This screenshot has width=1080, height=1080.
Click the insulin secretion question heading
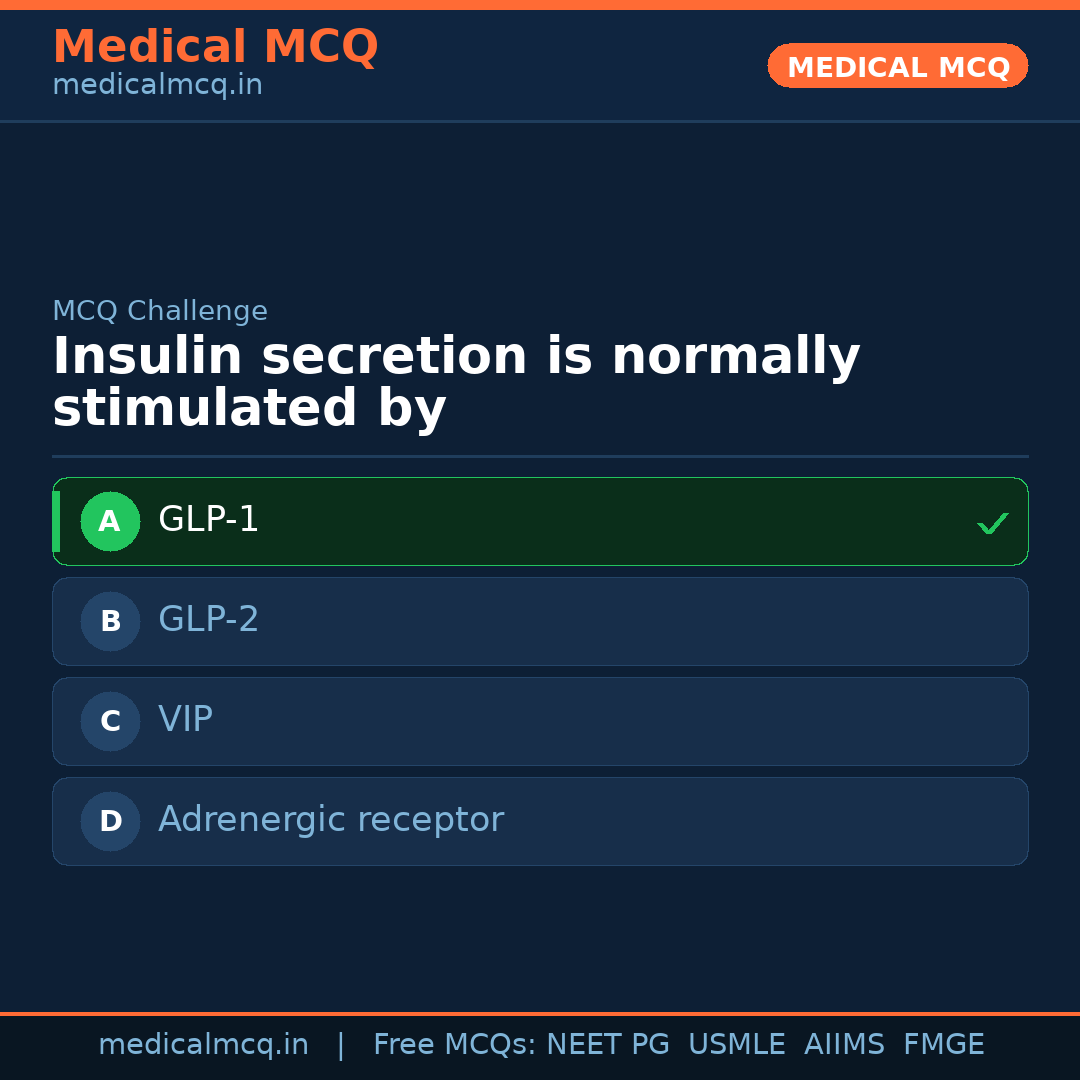point(456,383)
